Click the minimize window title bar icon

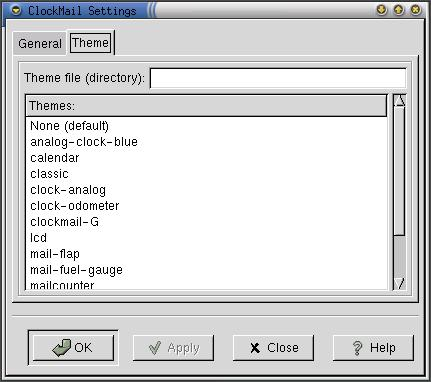(382, 10)
